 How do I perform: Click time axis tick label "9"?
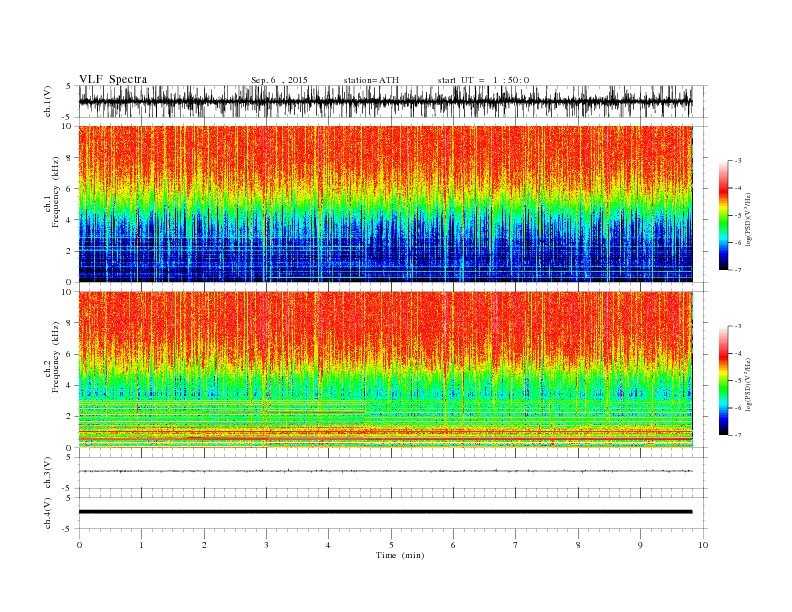click(x=640, y=545)
